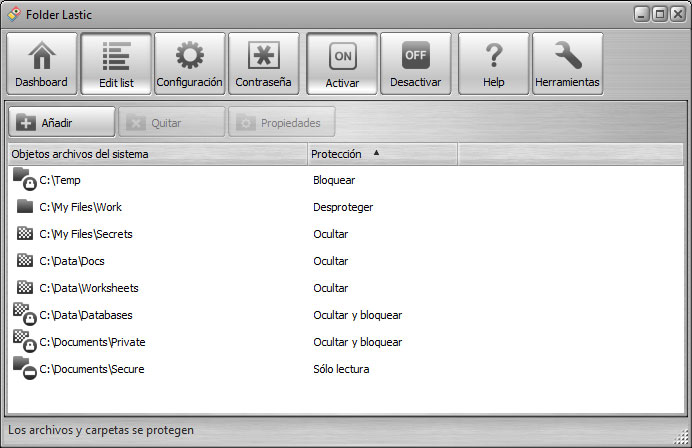Screen dimensions: 692x448
Task: Select the C:\Data\Databases entry
Action: 86,315
